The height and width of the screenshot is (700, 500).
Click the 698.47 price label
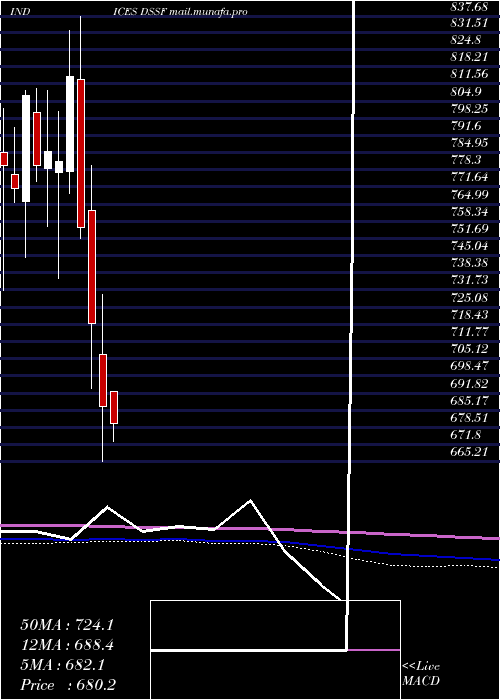[469, 366]
